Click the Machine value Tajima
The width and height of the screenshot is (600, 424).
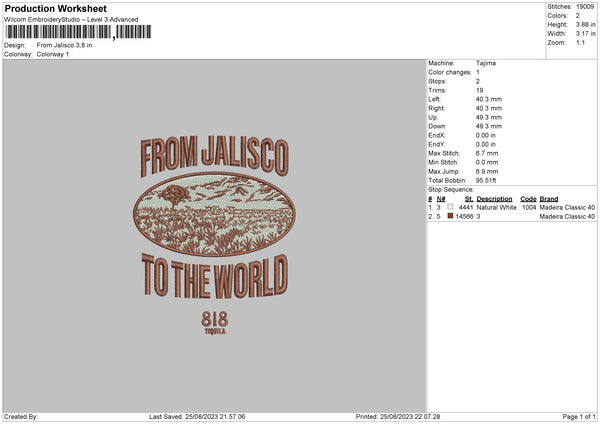[x=486, y=63]
